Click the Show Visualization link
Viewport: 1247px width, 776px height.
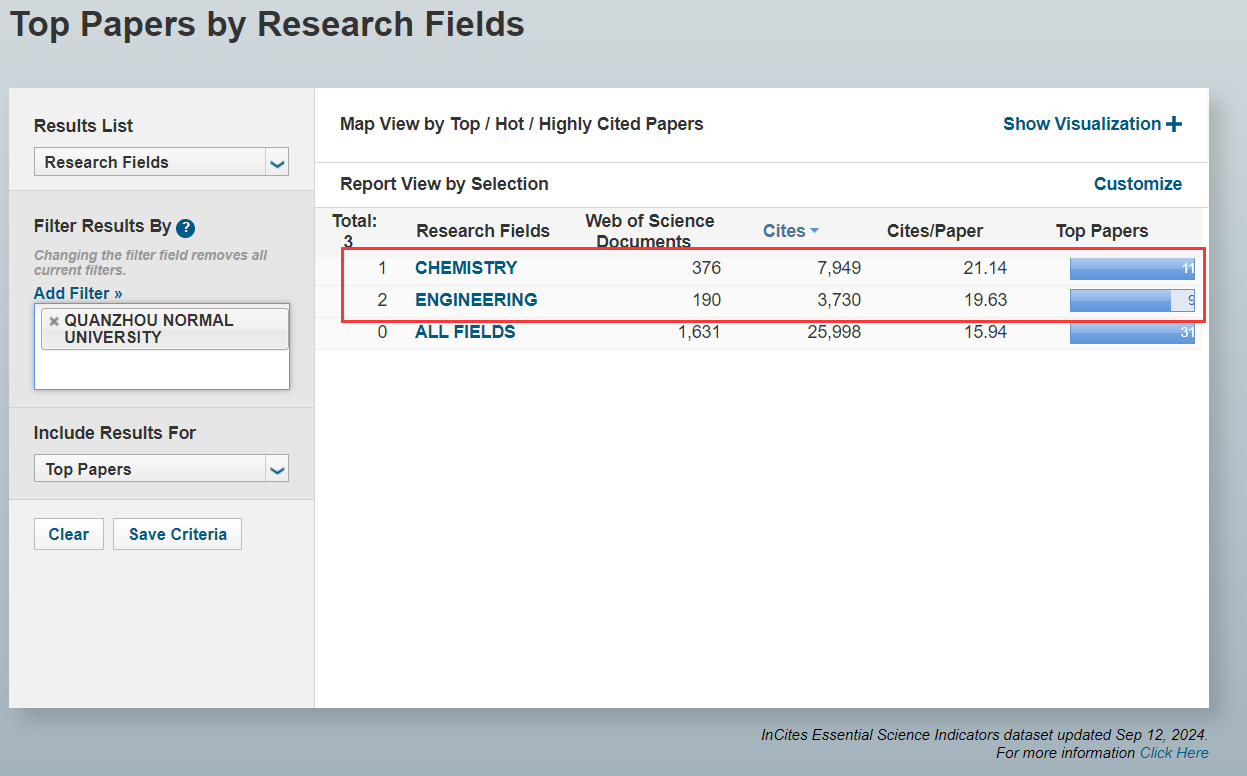(1081, 124)
